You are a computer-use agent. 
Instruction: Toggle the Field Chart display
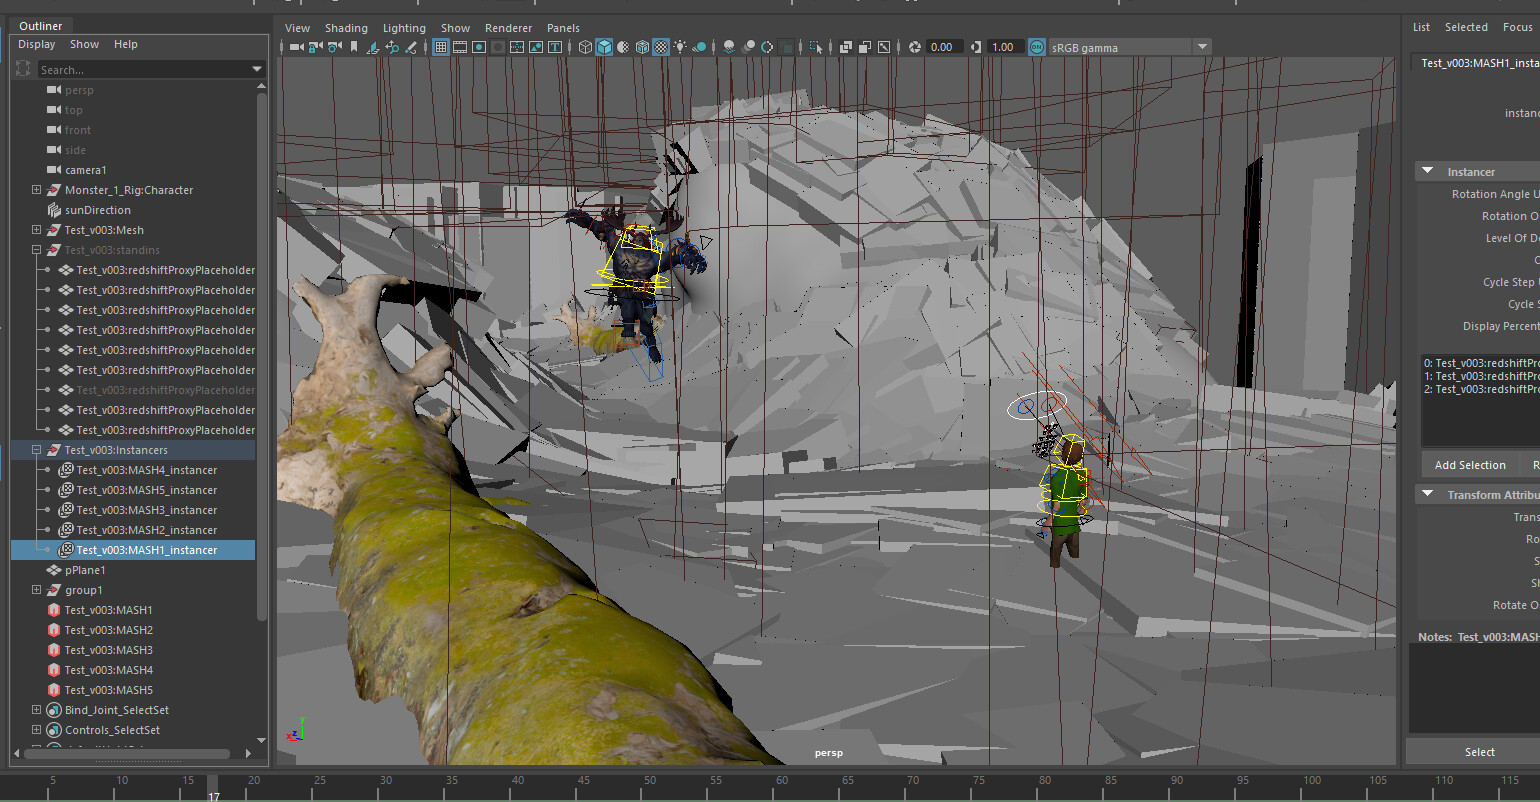517,47
